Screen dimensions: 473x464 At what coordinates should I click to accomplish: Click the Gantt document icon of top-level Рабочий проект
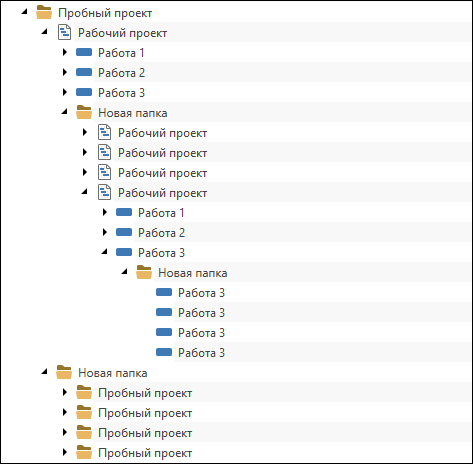(64, 32)
